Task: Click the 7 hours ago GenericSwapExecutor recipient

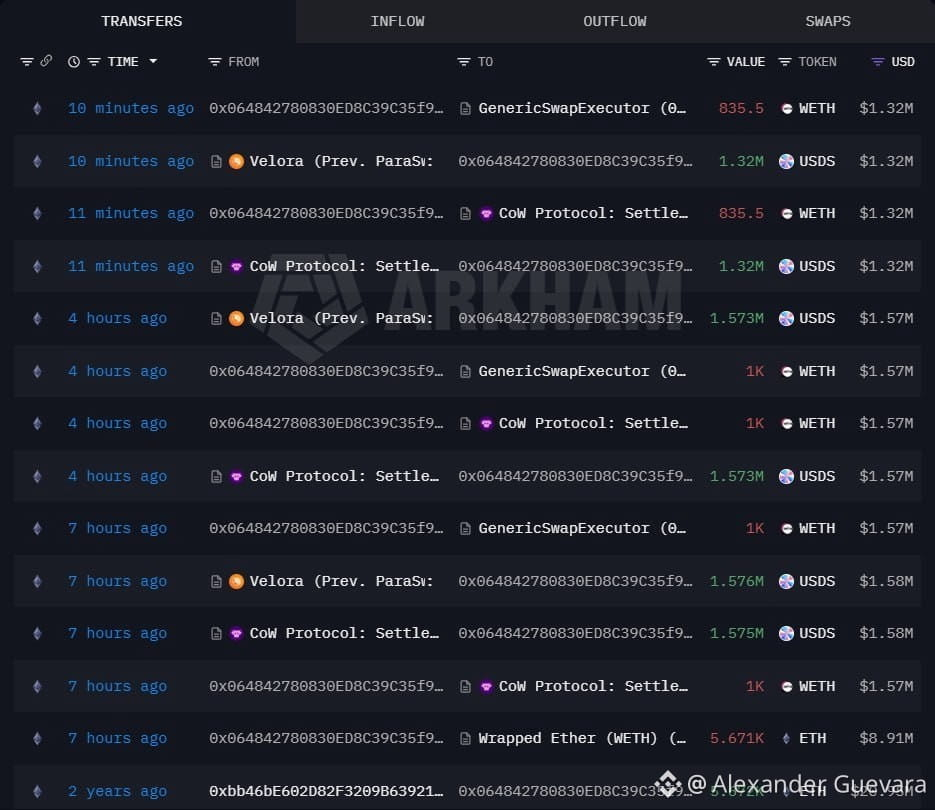Action: 582,528
